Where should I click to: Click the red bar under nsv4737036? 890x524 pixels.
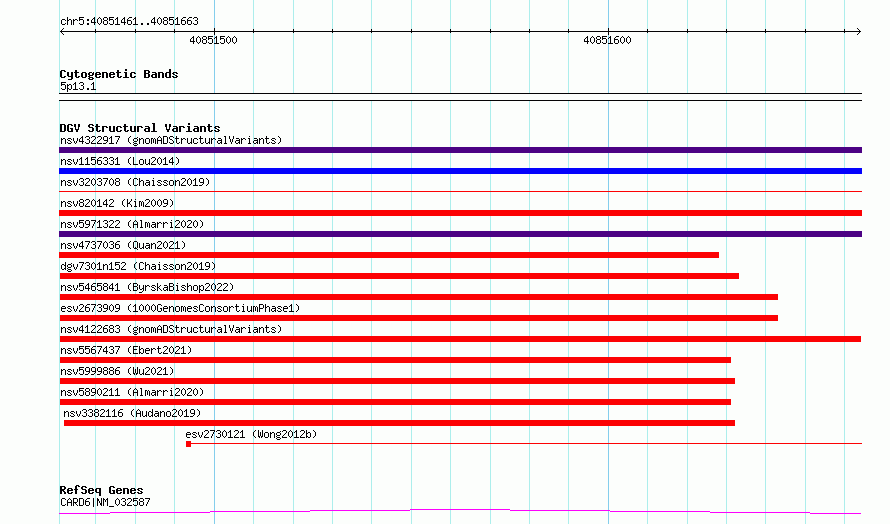coord(389,255)
